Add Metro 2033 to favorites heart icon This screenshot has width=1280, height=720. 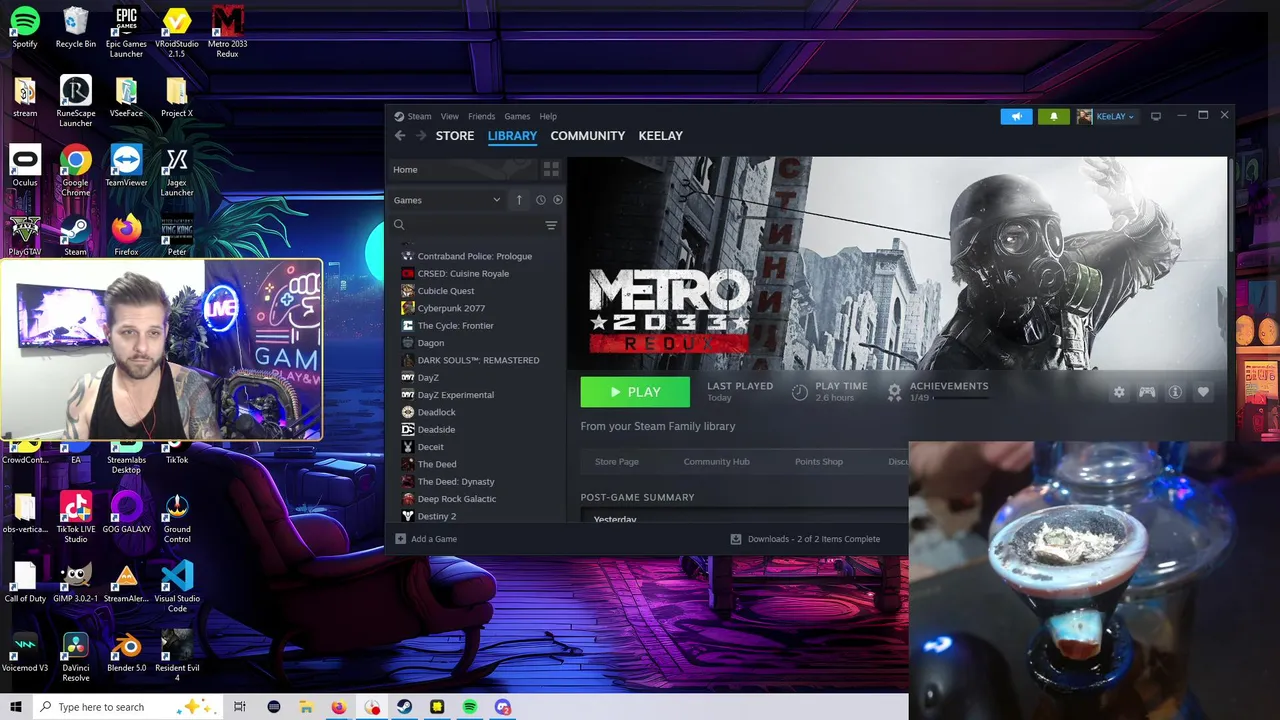(1203, 392)
